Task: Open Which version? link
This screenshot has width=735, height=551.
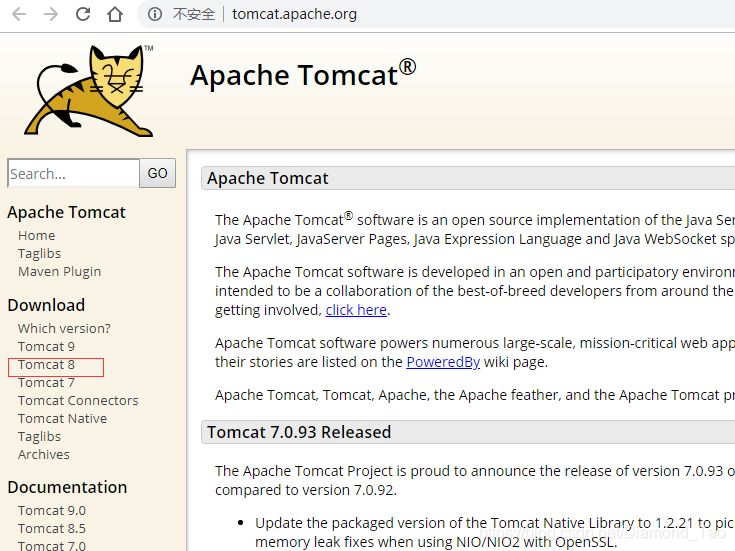Action: (64, 328)
